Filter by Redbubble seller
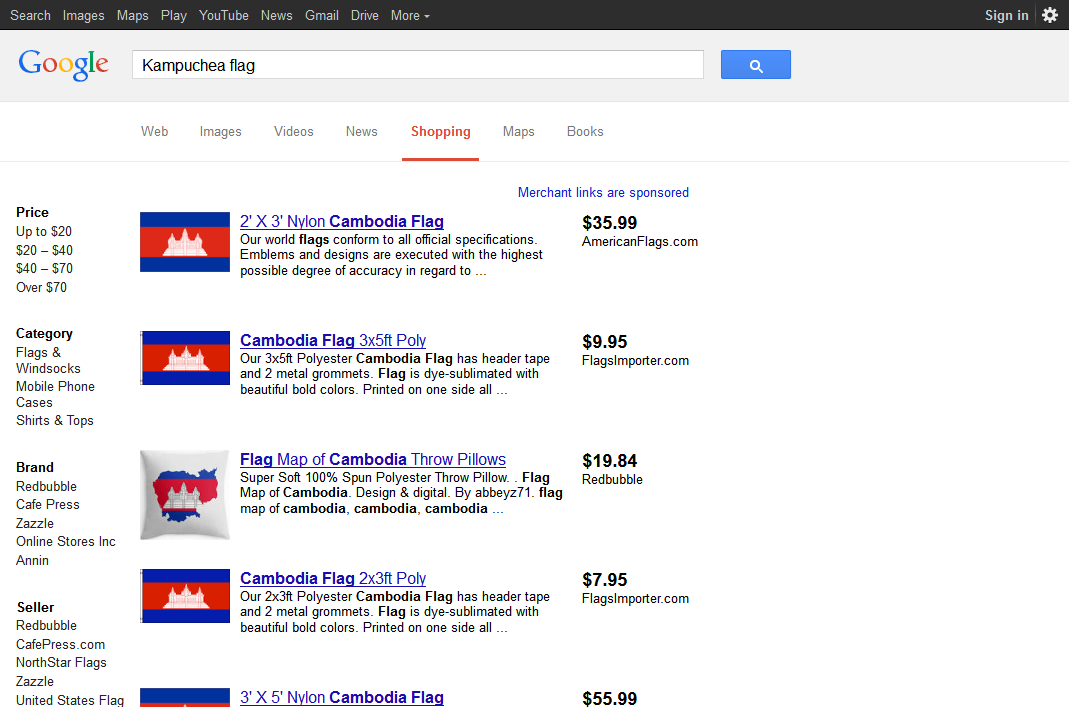The width and height of the screenshot is (1069, 707). [x=46, y=626]
